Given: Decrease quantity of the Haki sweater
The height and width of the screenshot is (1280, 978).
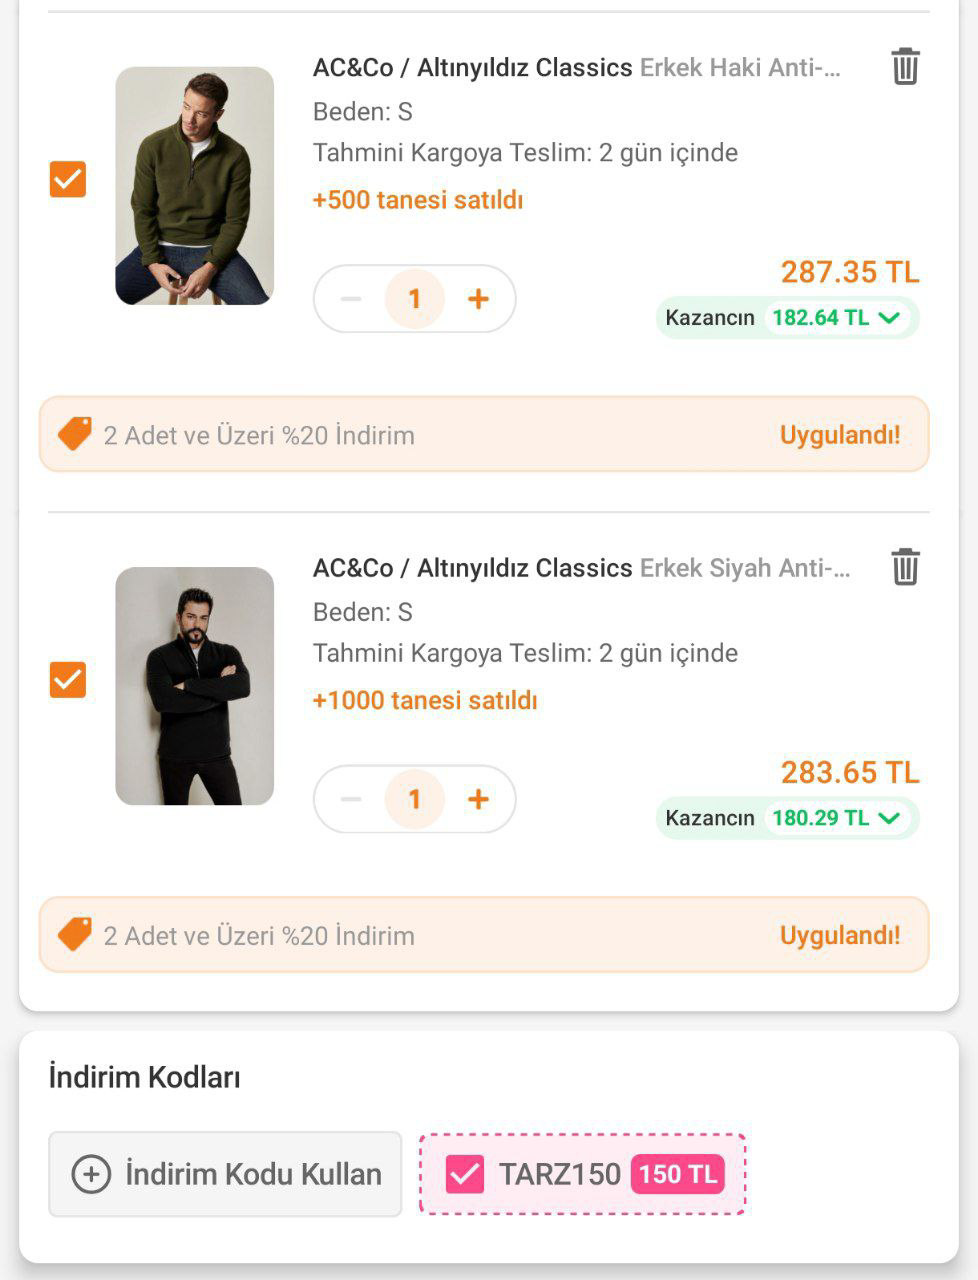Looking at the screenshot, I should pos(351,299).
